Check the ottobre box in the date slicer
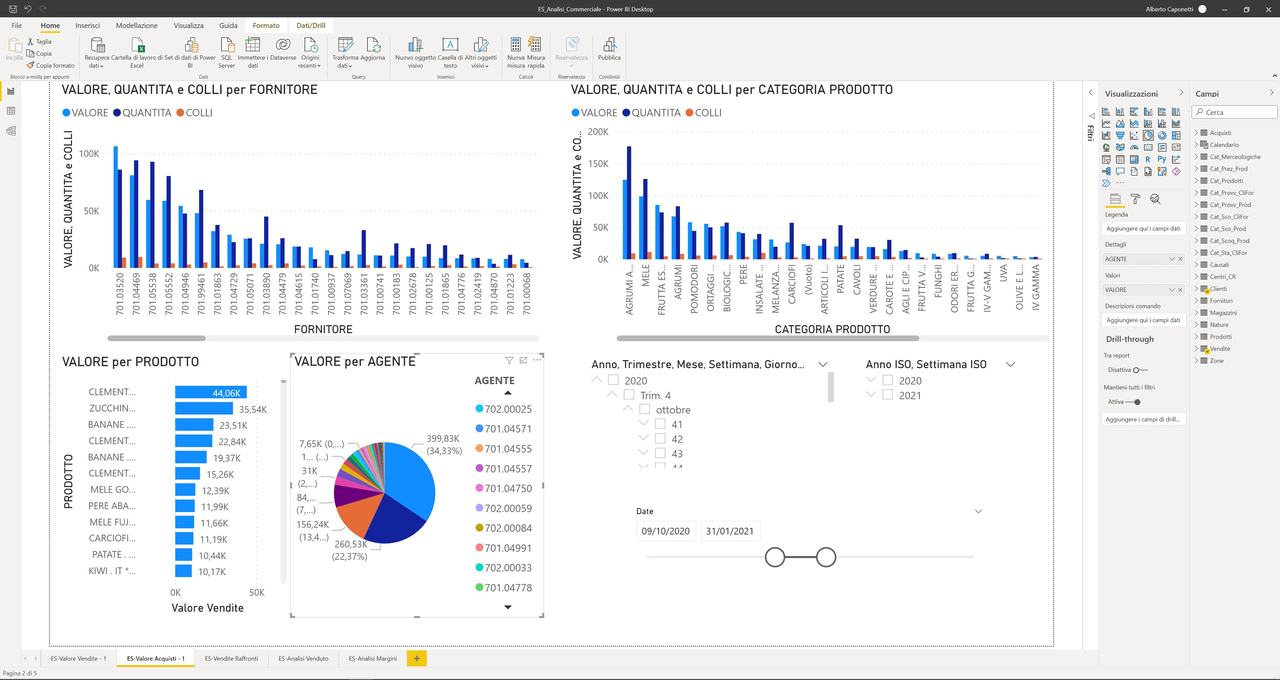 (645, 410)
